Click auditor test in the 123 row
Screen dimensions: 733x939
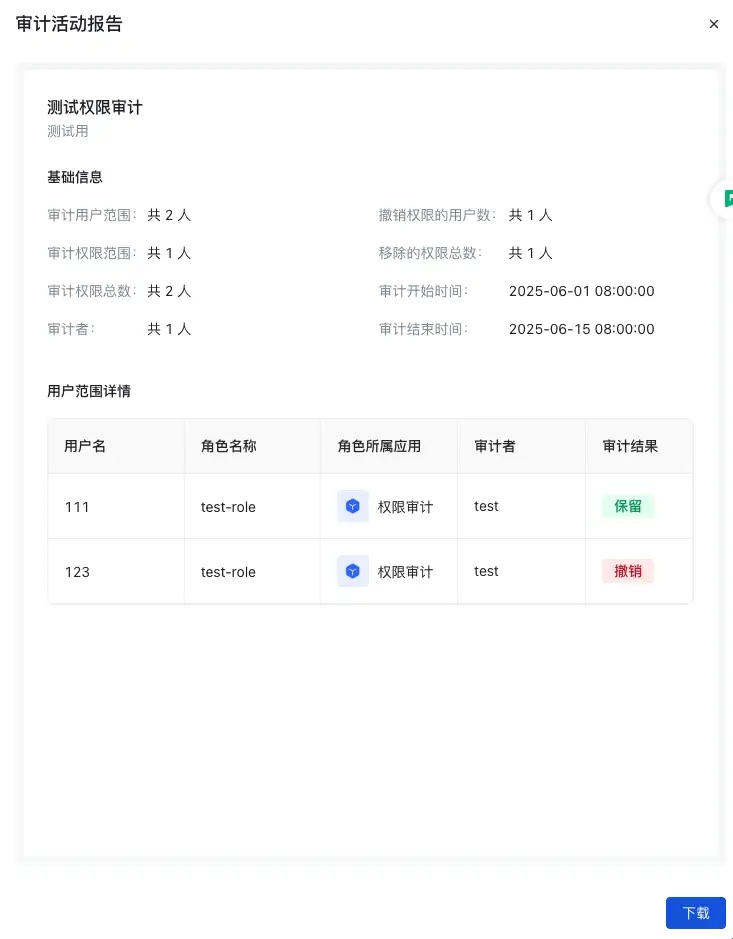pyautogui.click(x=486, y=571)
